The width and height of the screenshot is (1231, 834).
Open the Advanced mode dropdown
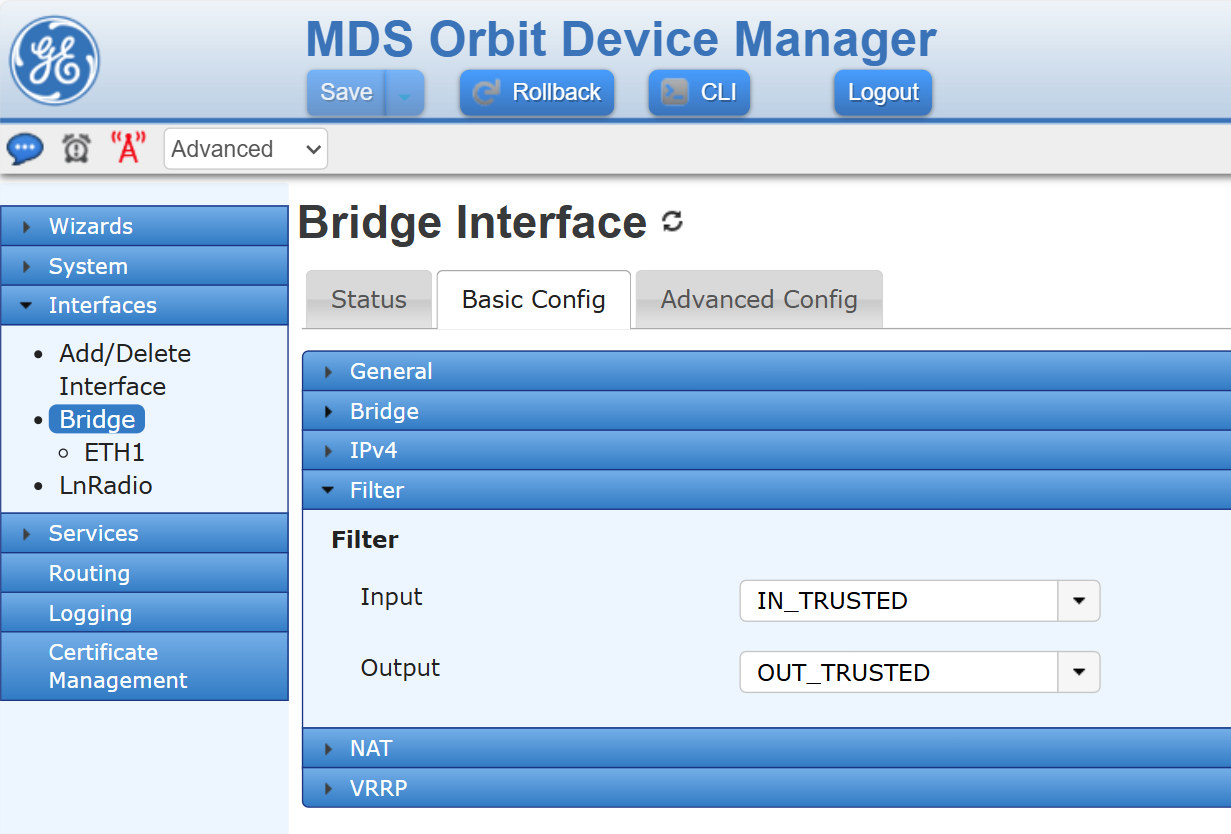[245, 149]
